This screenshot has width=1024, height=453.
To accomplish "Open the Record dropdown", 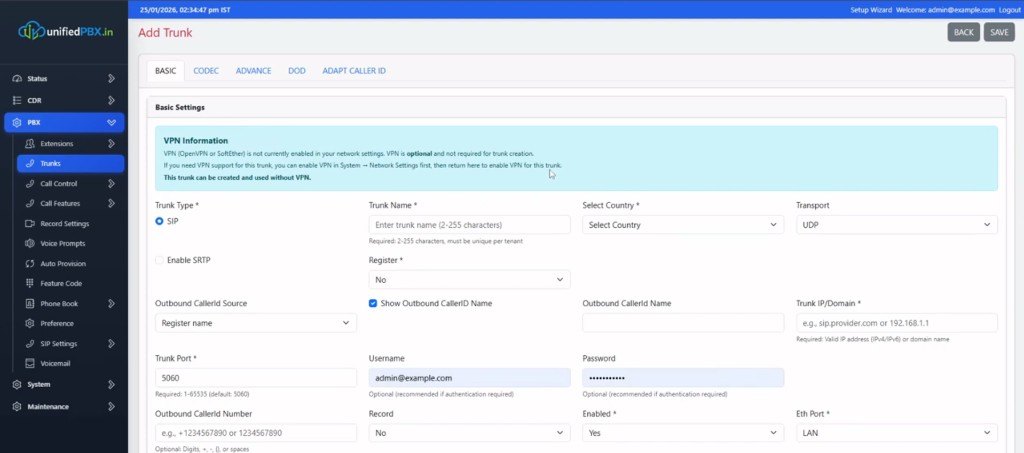I will [470, 433].
